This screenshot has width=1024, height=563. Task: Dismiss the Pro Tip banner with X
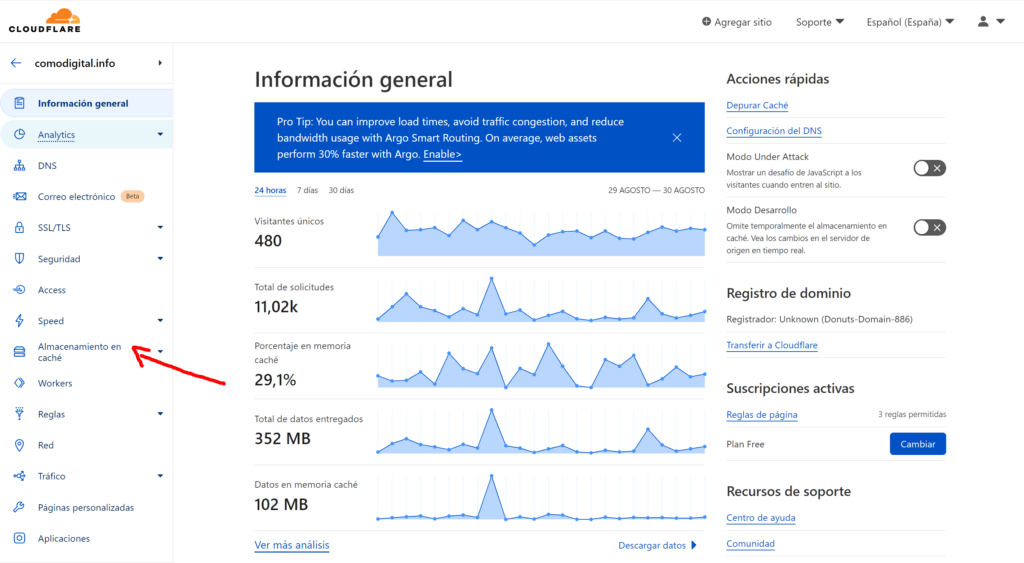tap(677, 138)
